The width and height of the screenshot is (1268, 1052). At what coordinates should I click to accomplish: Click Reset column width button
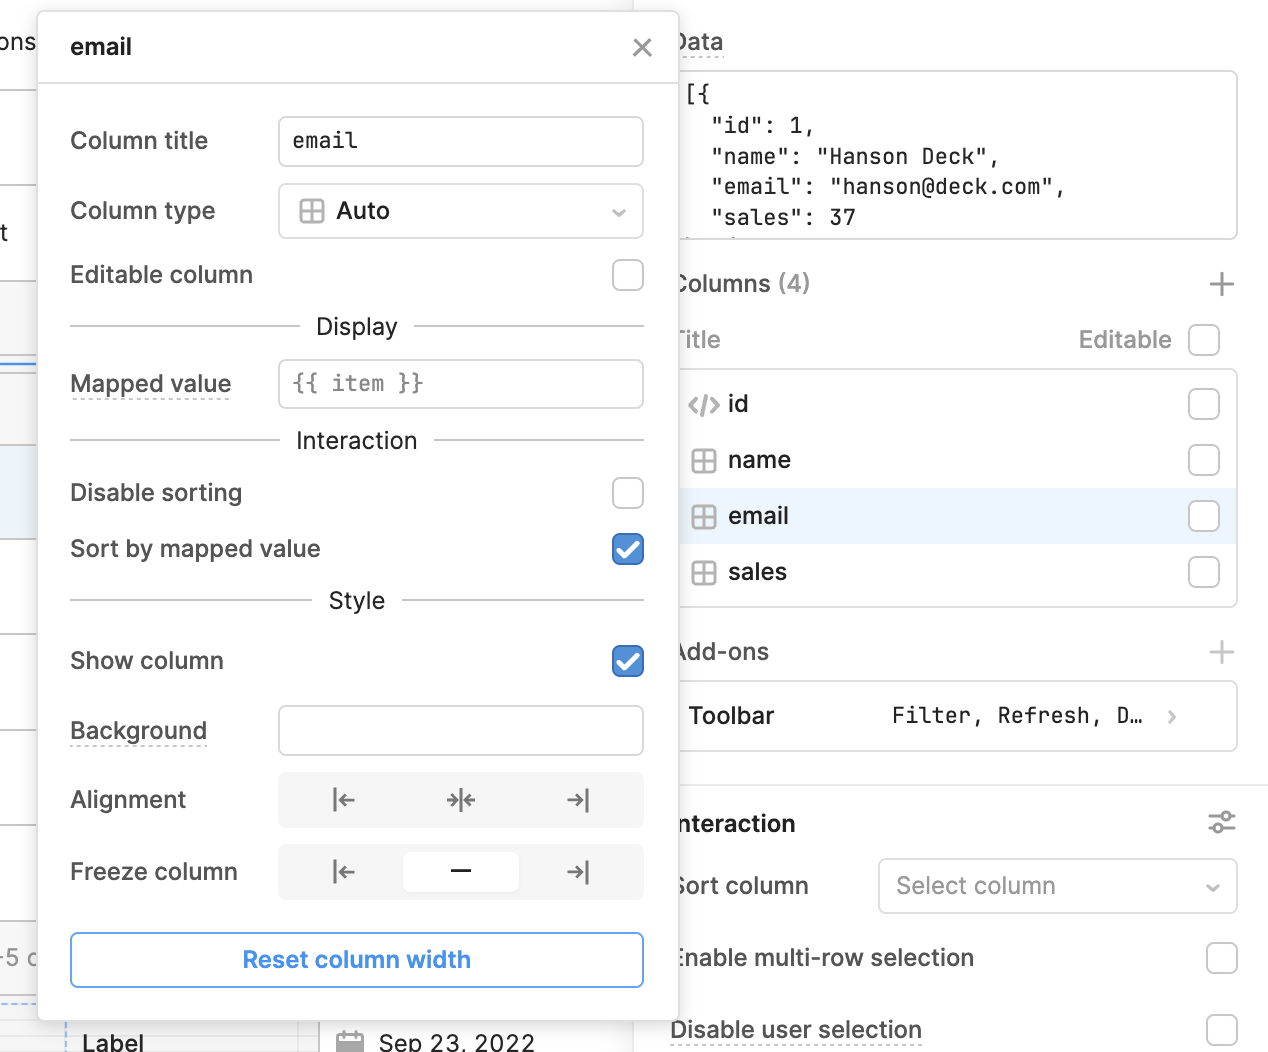357,960
